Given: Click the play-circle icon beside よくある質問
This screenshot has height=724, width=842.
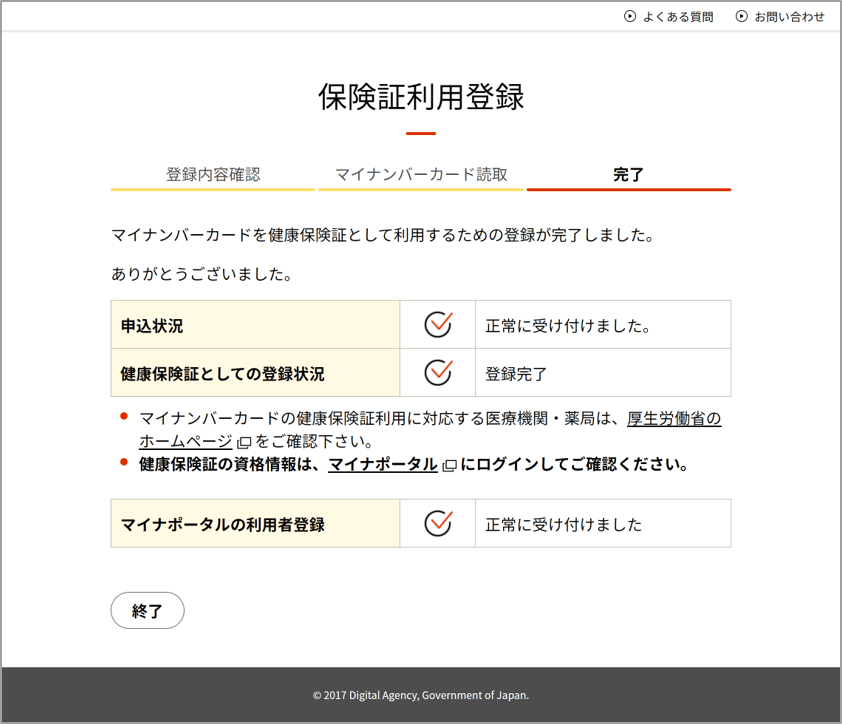Looking at the screenshot, I should pos(630,17).
